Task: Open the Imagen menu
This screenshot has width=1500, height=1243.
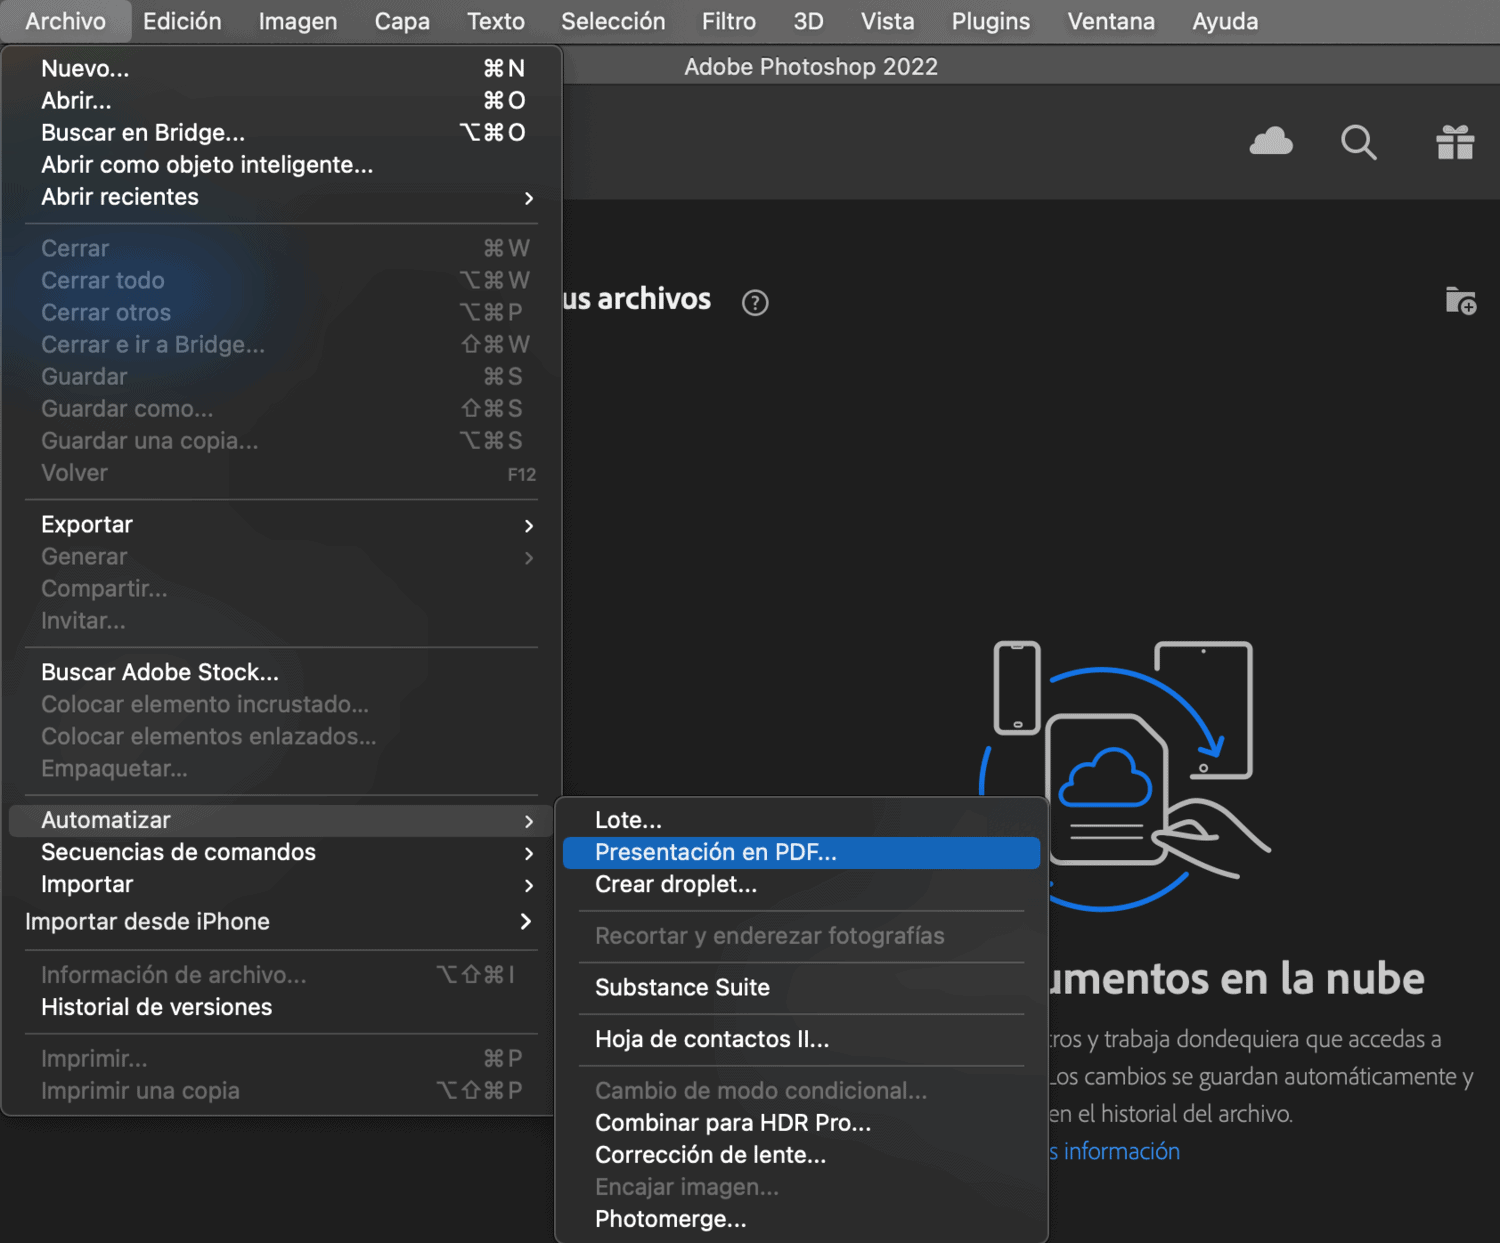Action: coord(298,21)
